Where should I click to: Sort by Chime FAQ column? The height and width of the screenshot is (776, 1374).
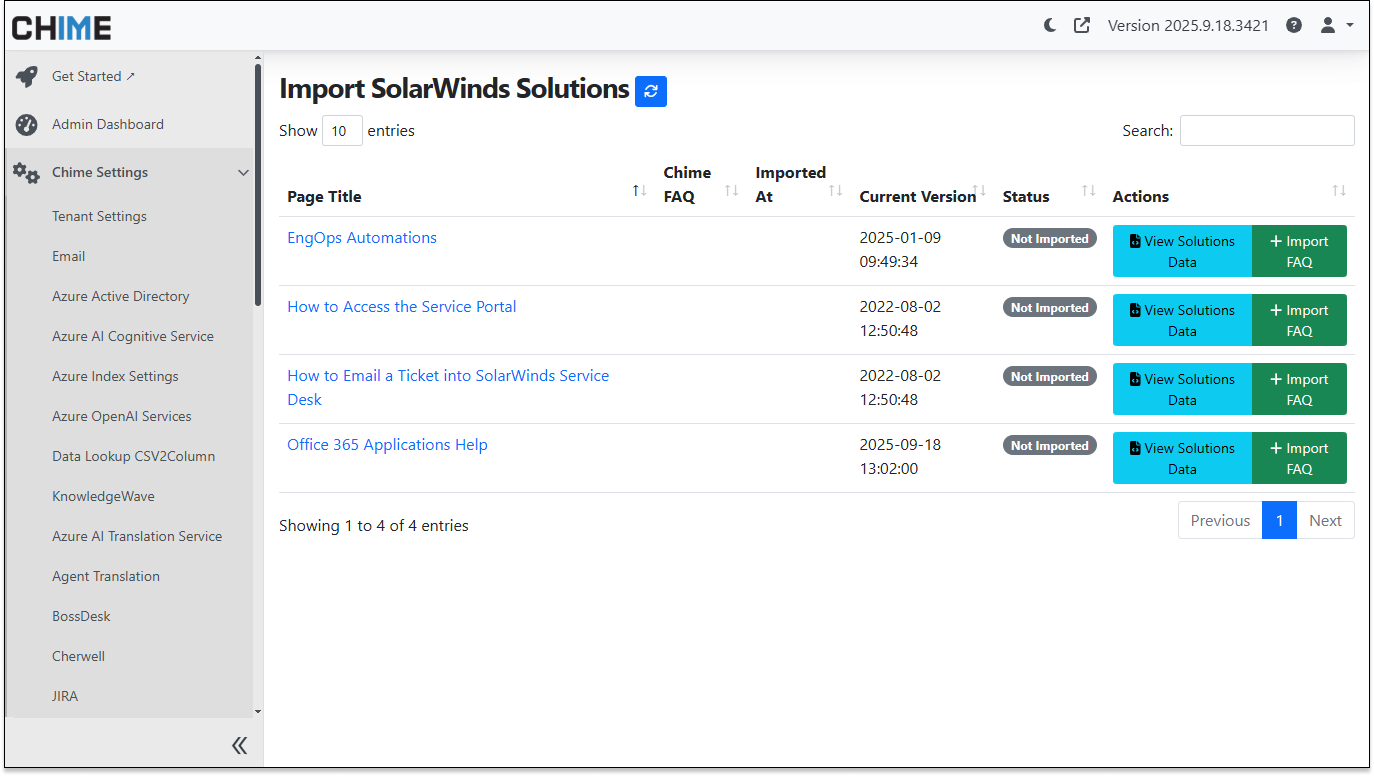click(701, 185)
